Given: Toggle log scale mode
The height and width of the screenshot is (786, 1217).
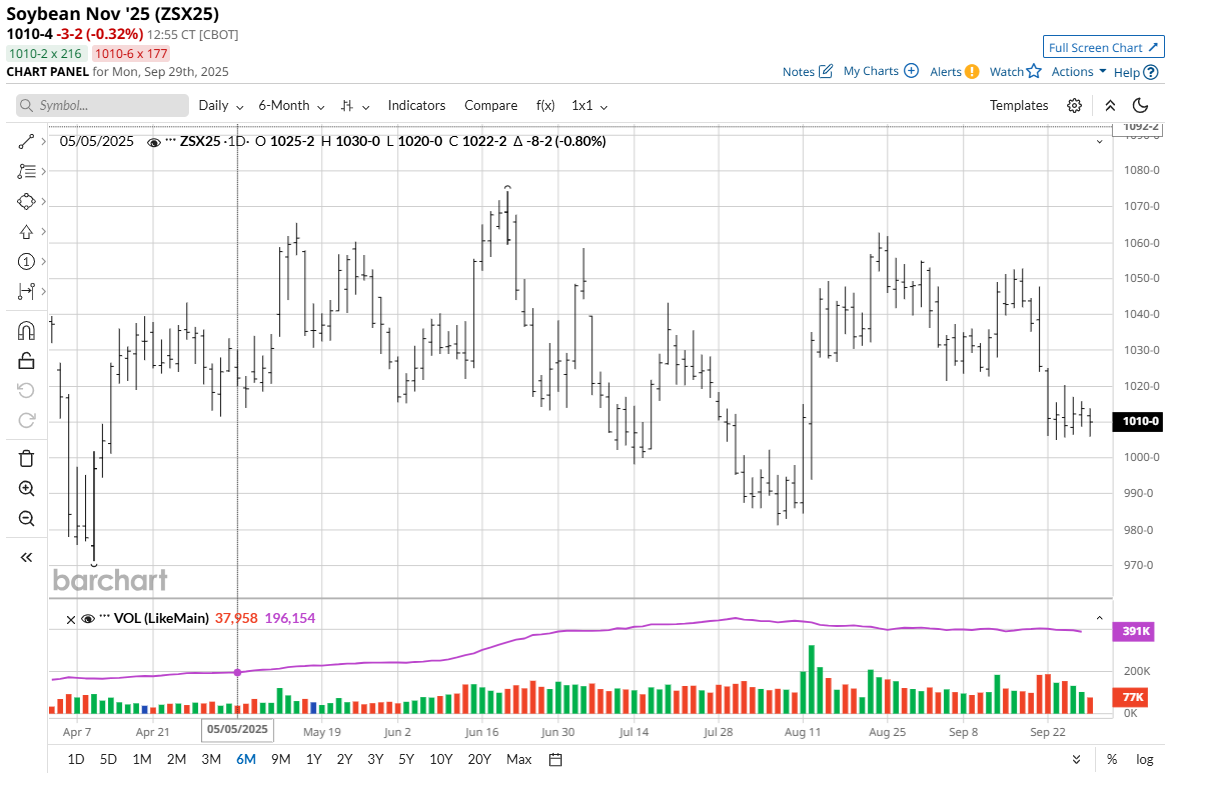Looking at the screenshot, I should (1144, 759).
